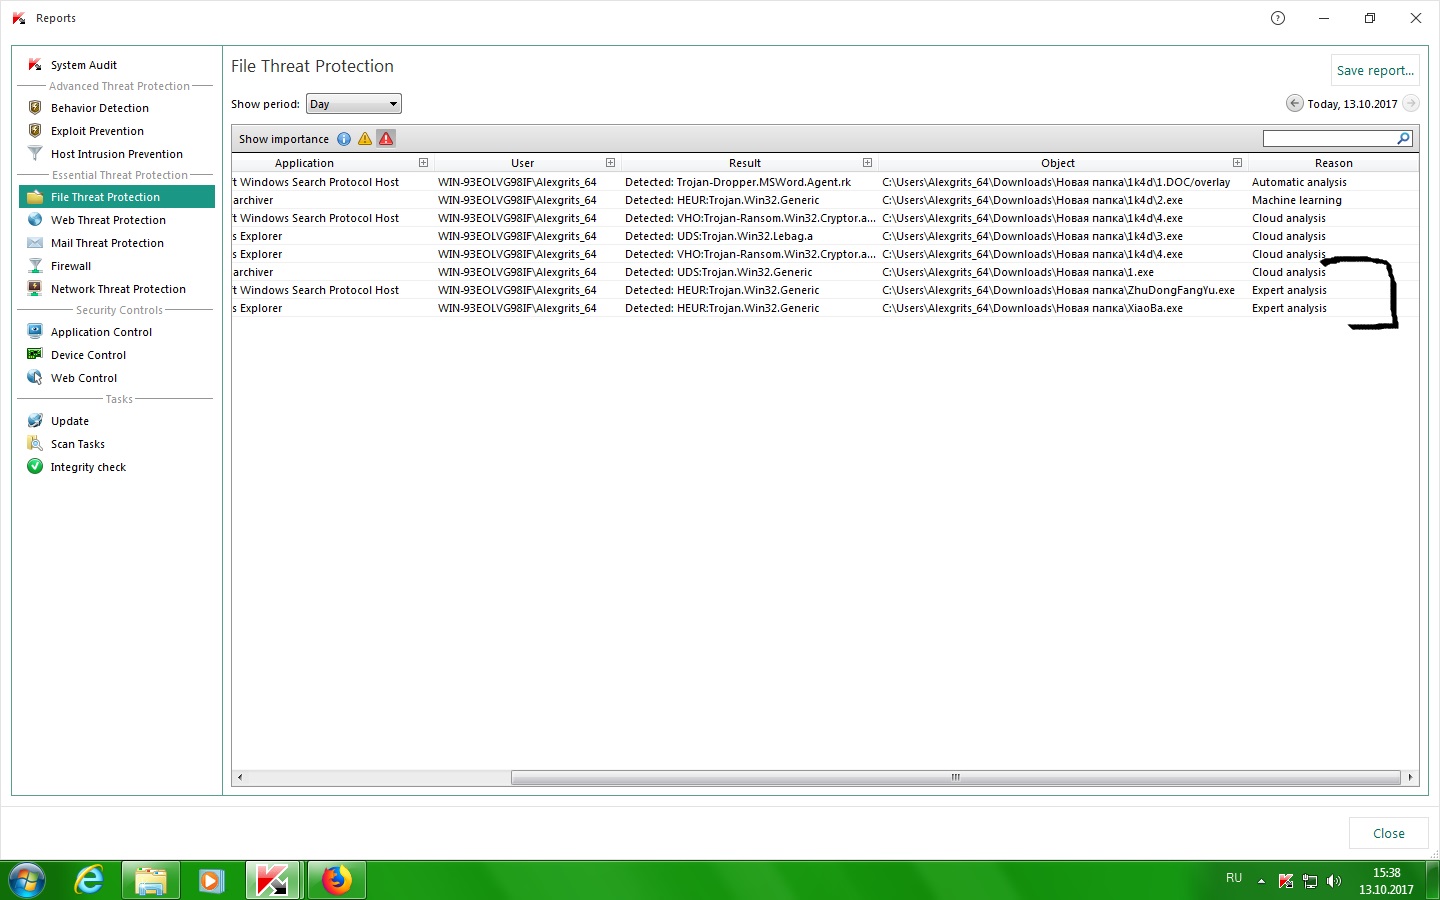Click the Behavior Detection shield icon
This screenshot has height=900, width=1440.
(x=35, y=108)
